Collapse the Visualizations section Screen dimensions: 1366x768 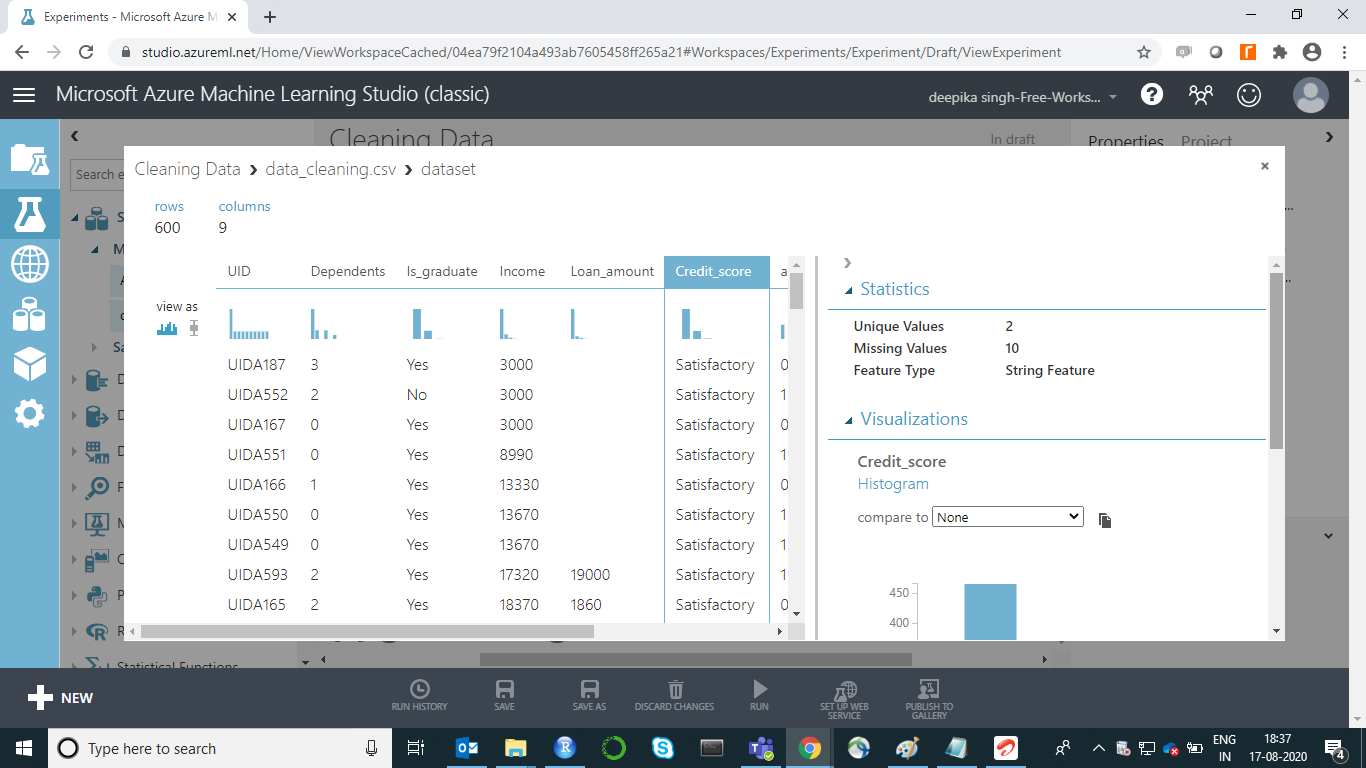pos(850,420)
